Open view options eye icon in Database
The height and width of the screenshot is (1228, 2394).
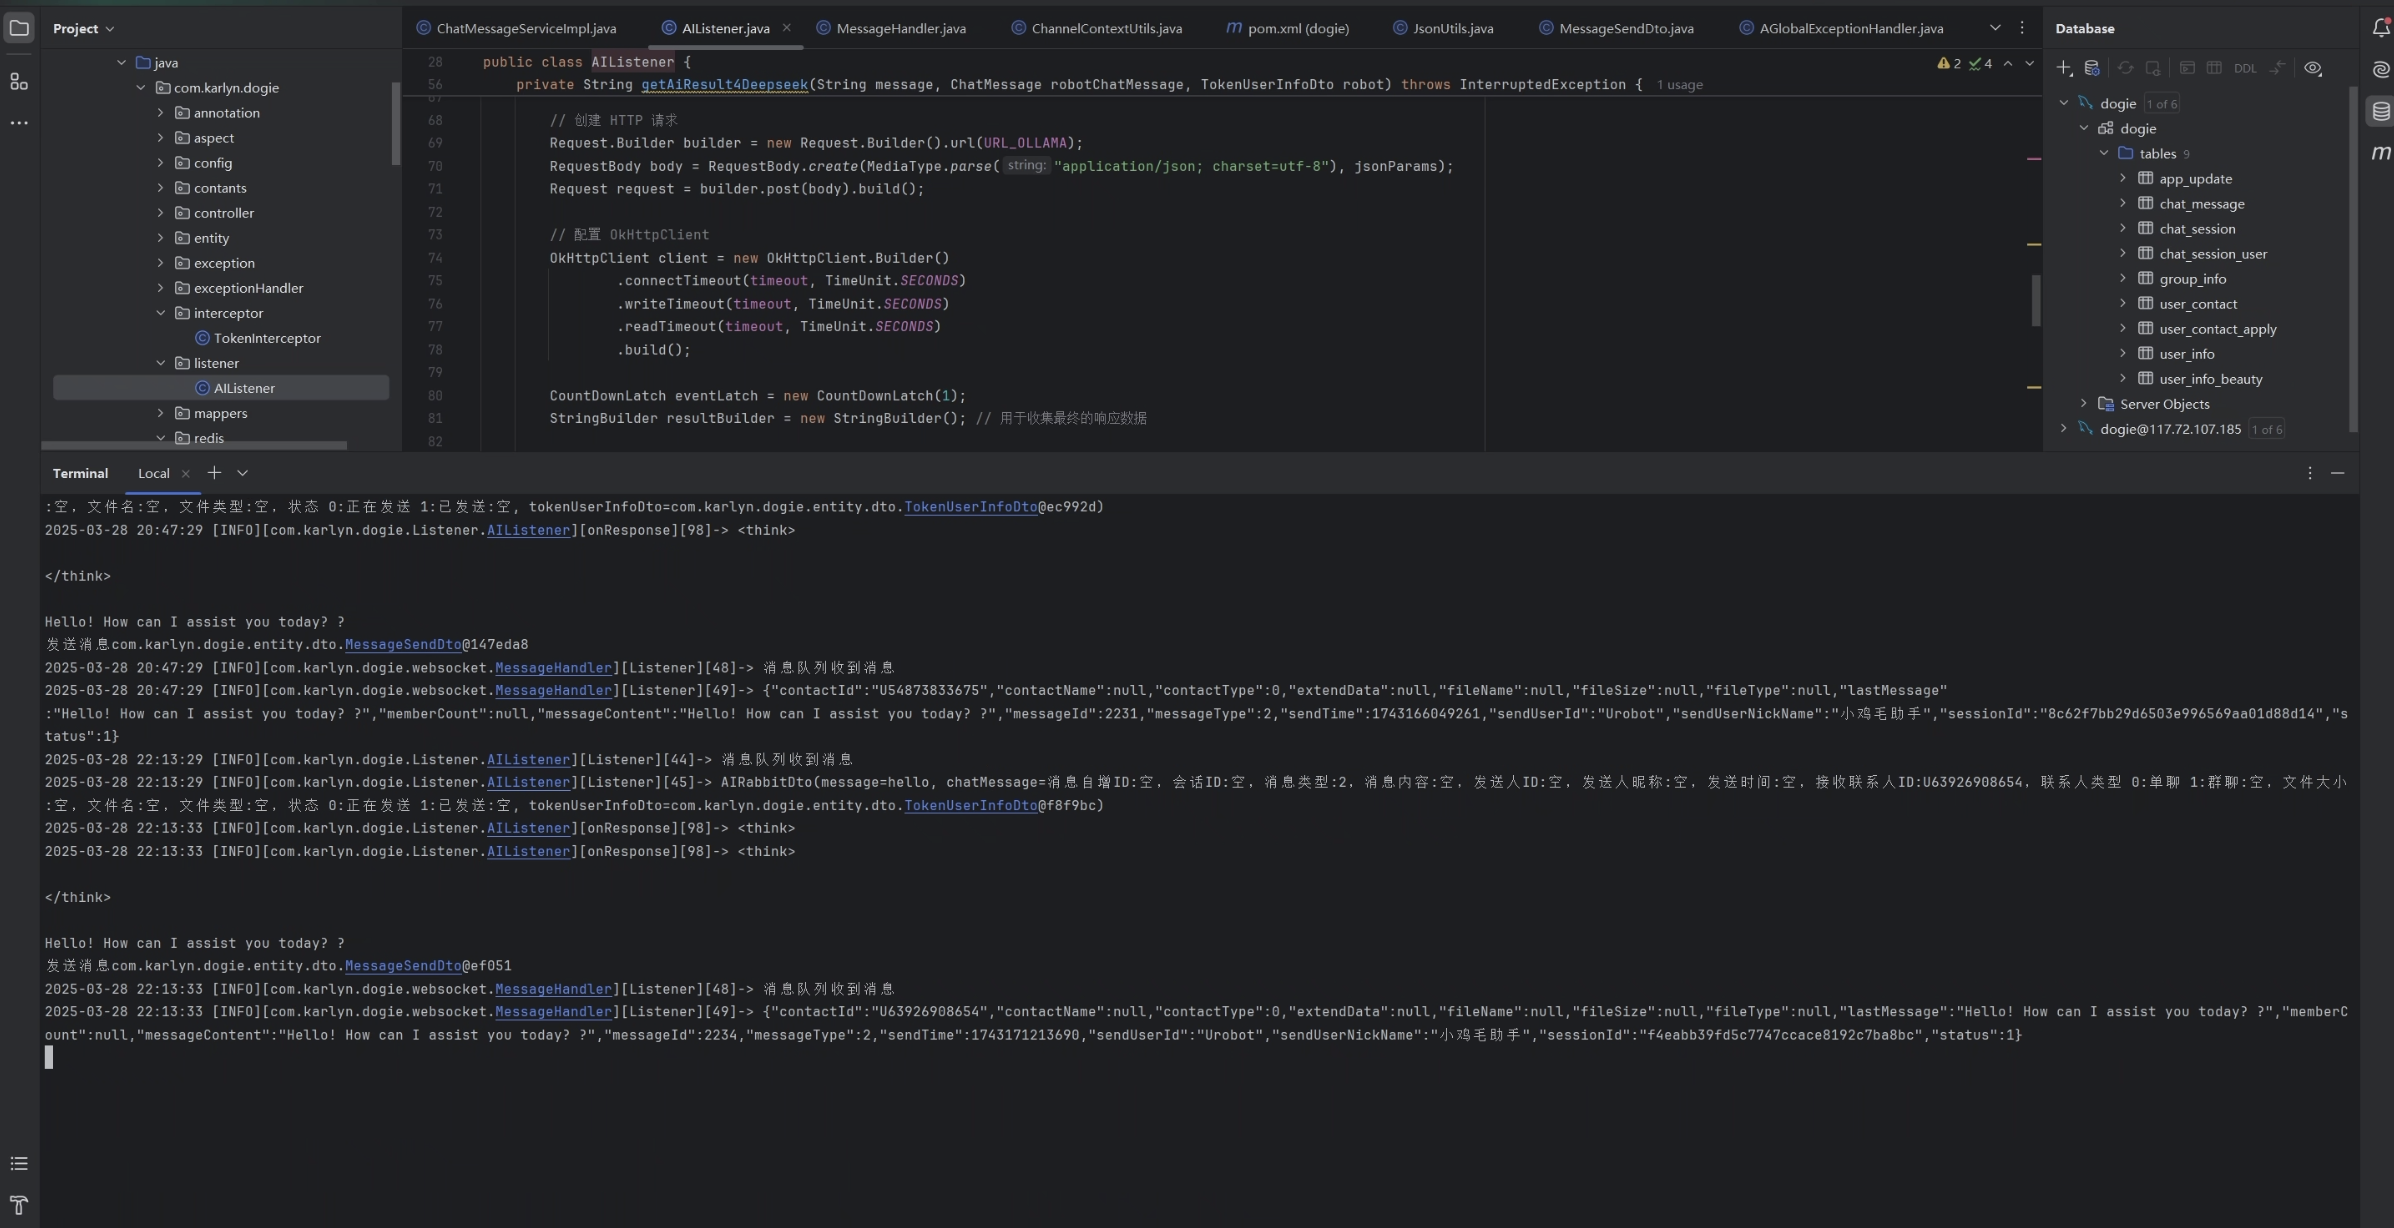[x=2313, y=68]
